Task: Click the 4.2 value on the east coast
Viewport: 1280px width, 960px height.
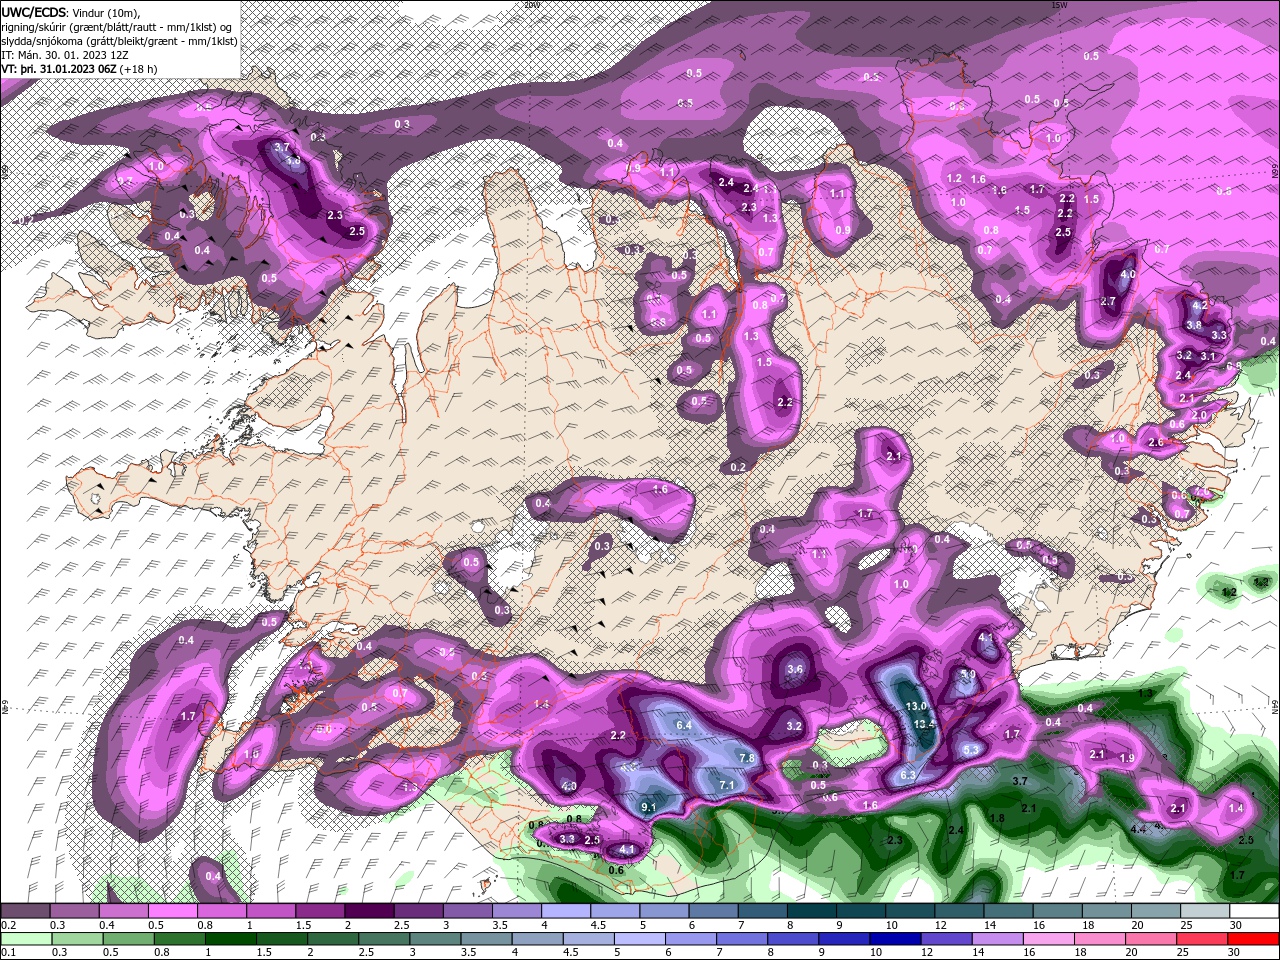Action: pyautogui.click(x=1201, y=305)
